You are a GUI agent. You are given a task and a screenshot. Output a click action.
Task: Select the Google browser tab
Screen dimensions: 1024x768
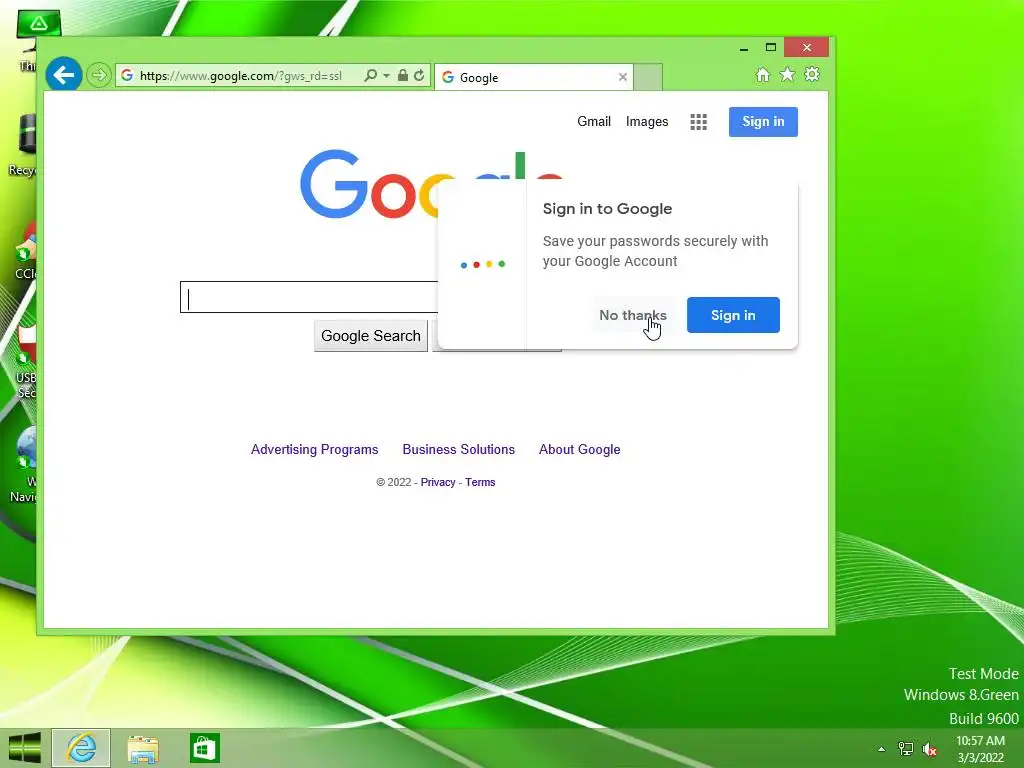coord(534,77)
